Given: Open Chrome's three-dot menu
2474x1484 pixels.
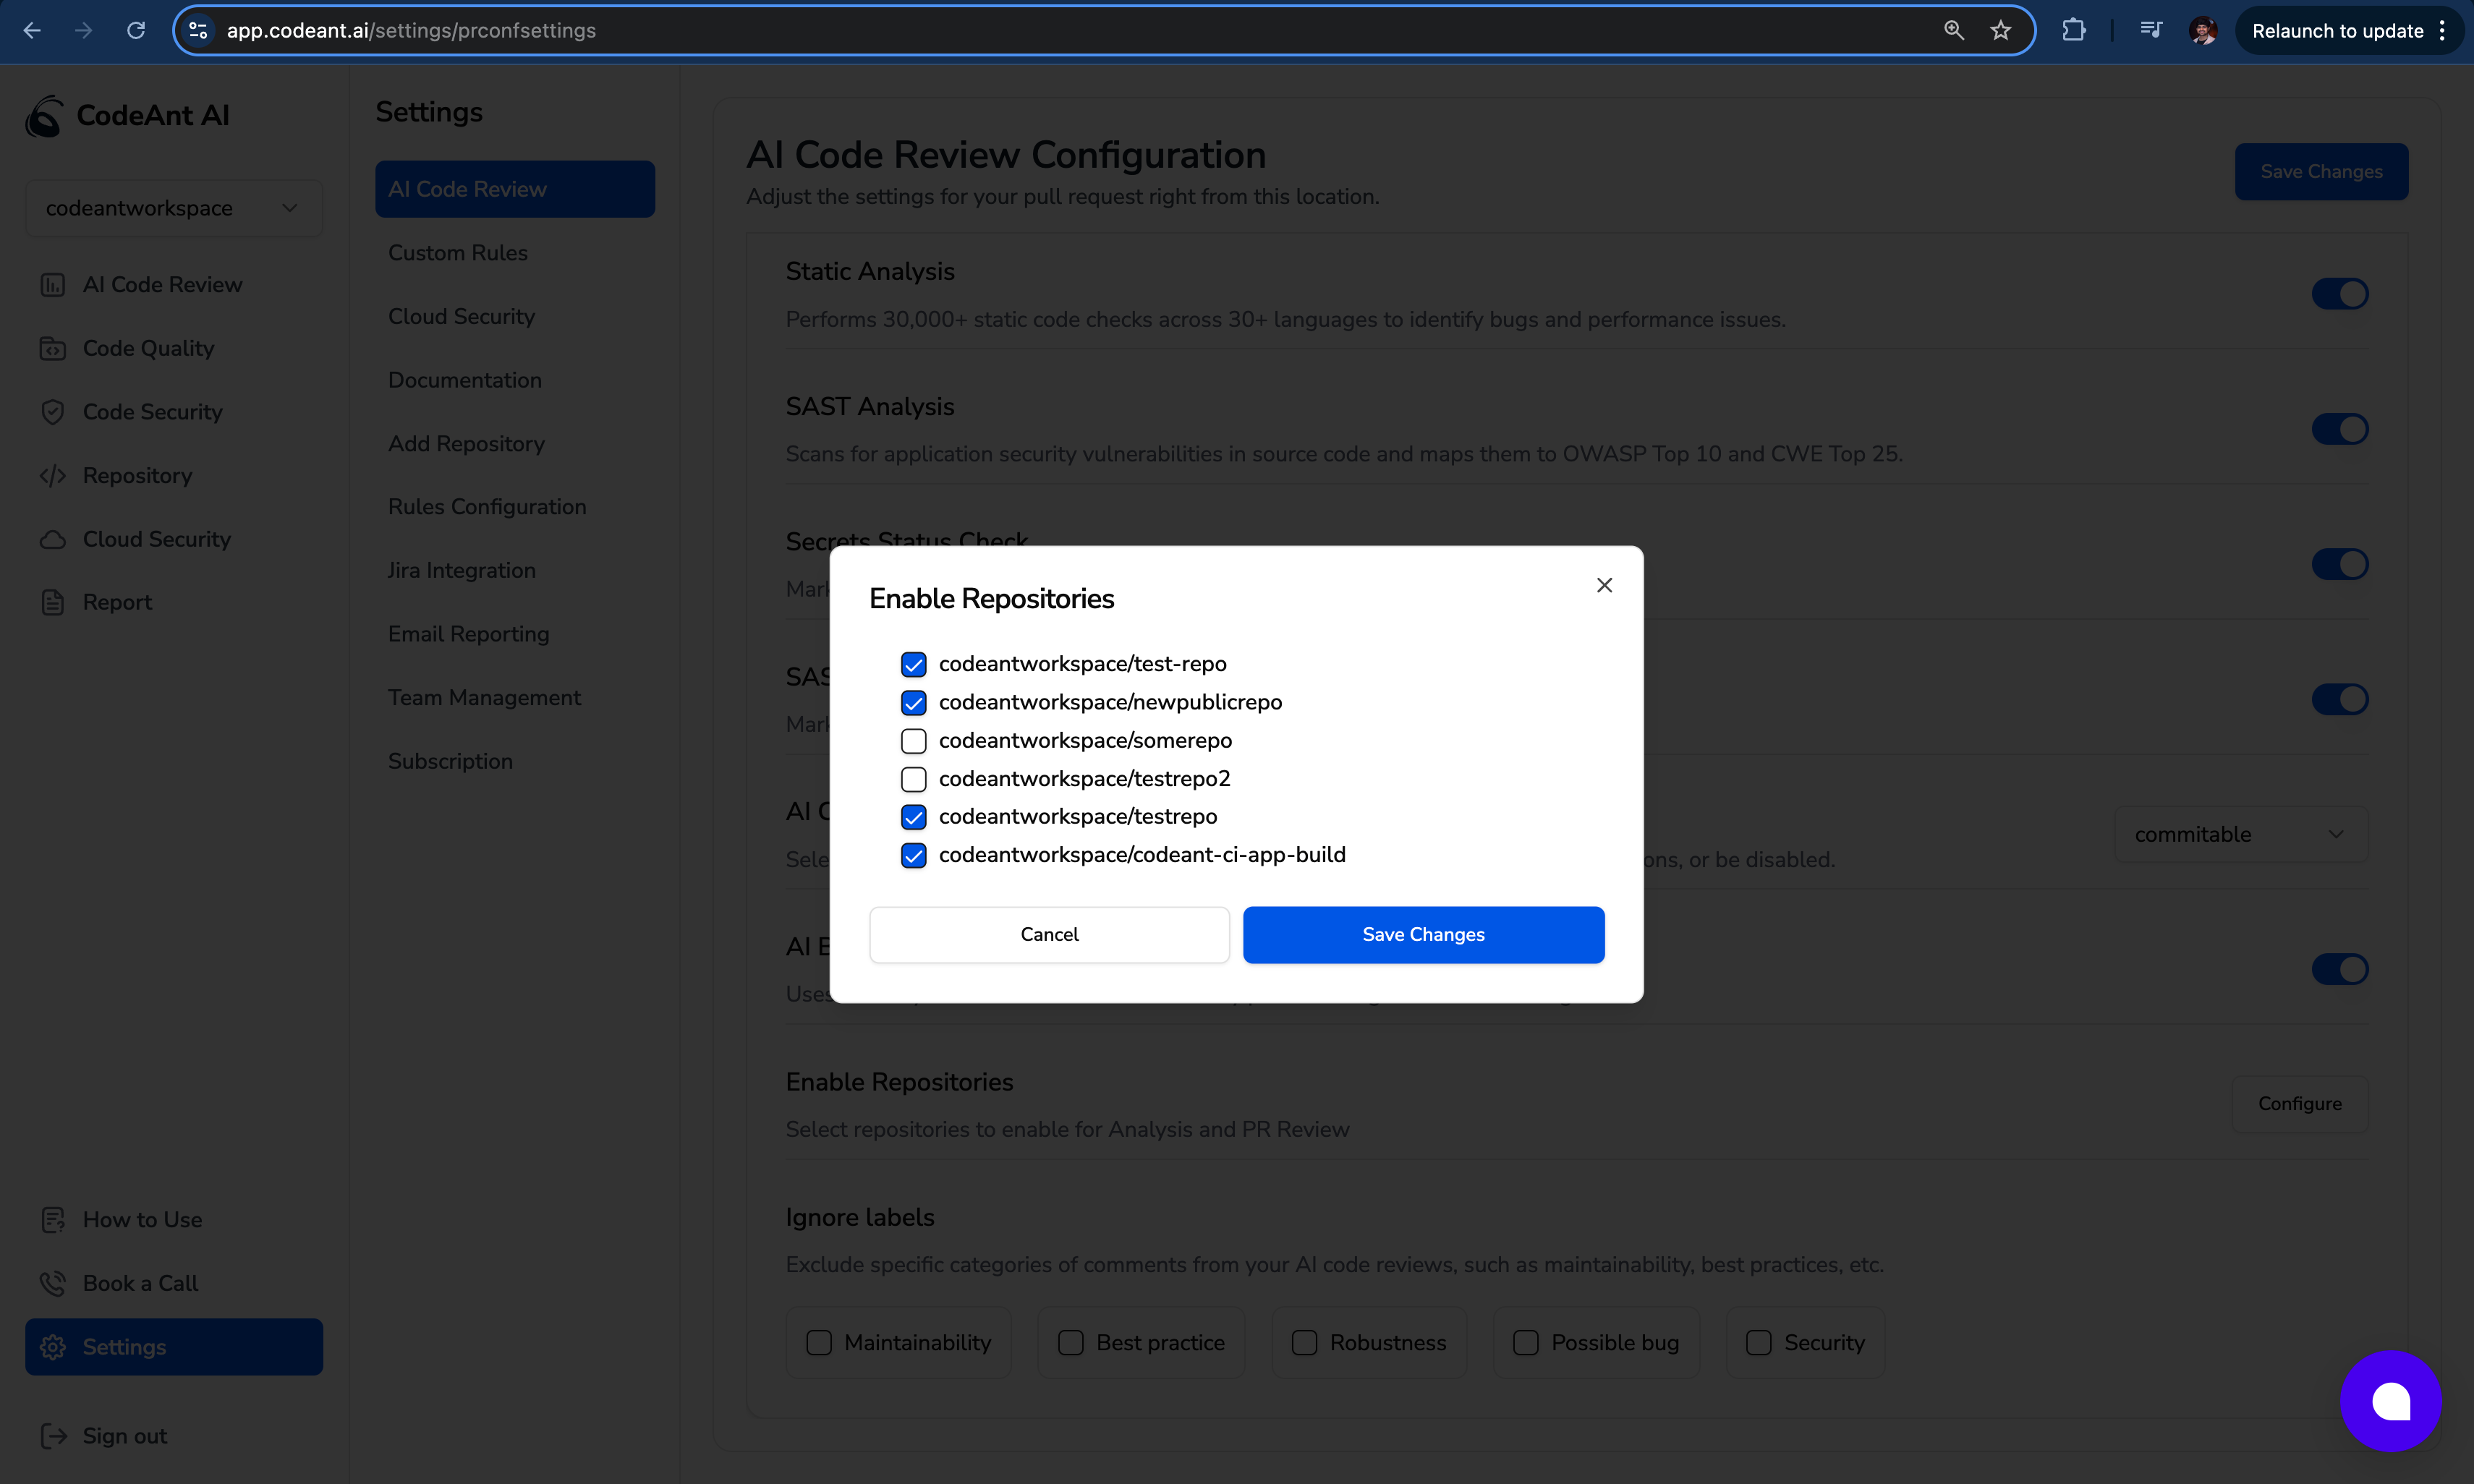Looking at the screenshot, I should pos(2442,30).
